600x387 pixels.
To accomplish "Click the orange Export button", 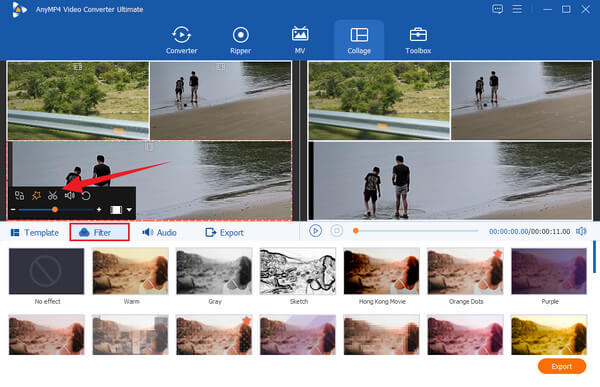I will click(562, 366).
